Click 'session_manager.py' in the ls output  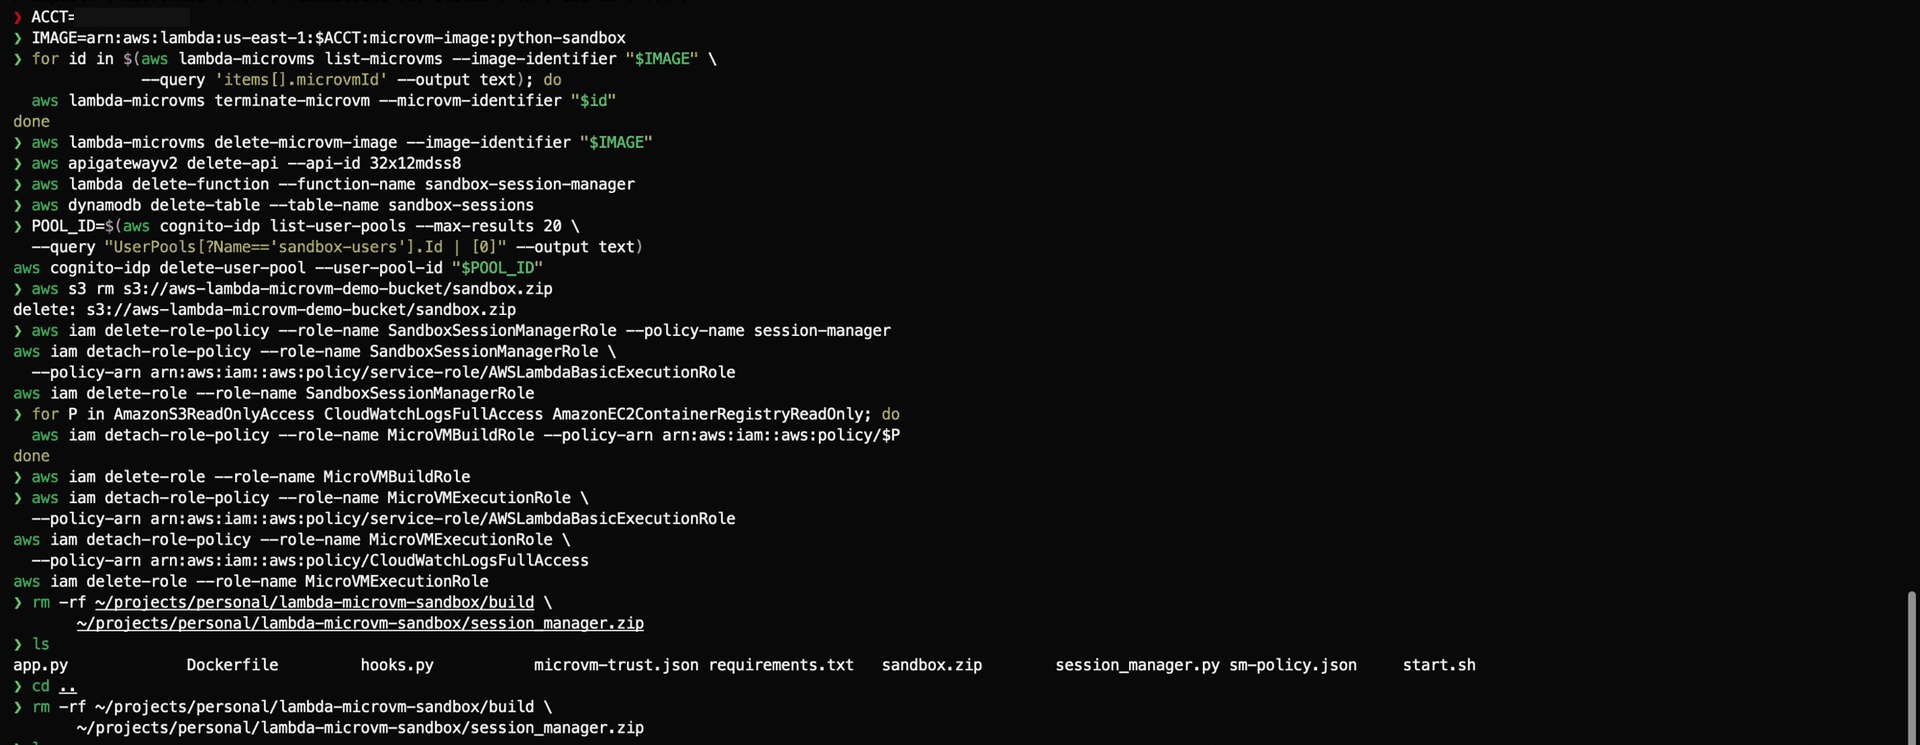[x=1138, y=665]
